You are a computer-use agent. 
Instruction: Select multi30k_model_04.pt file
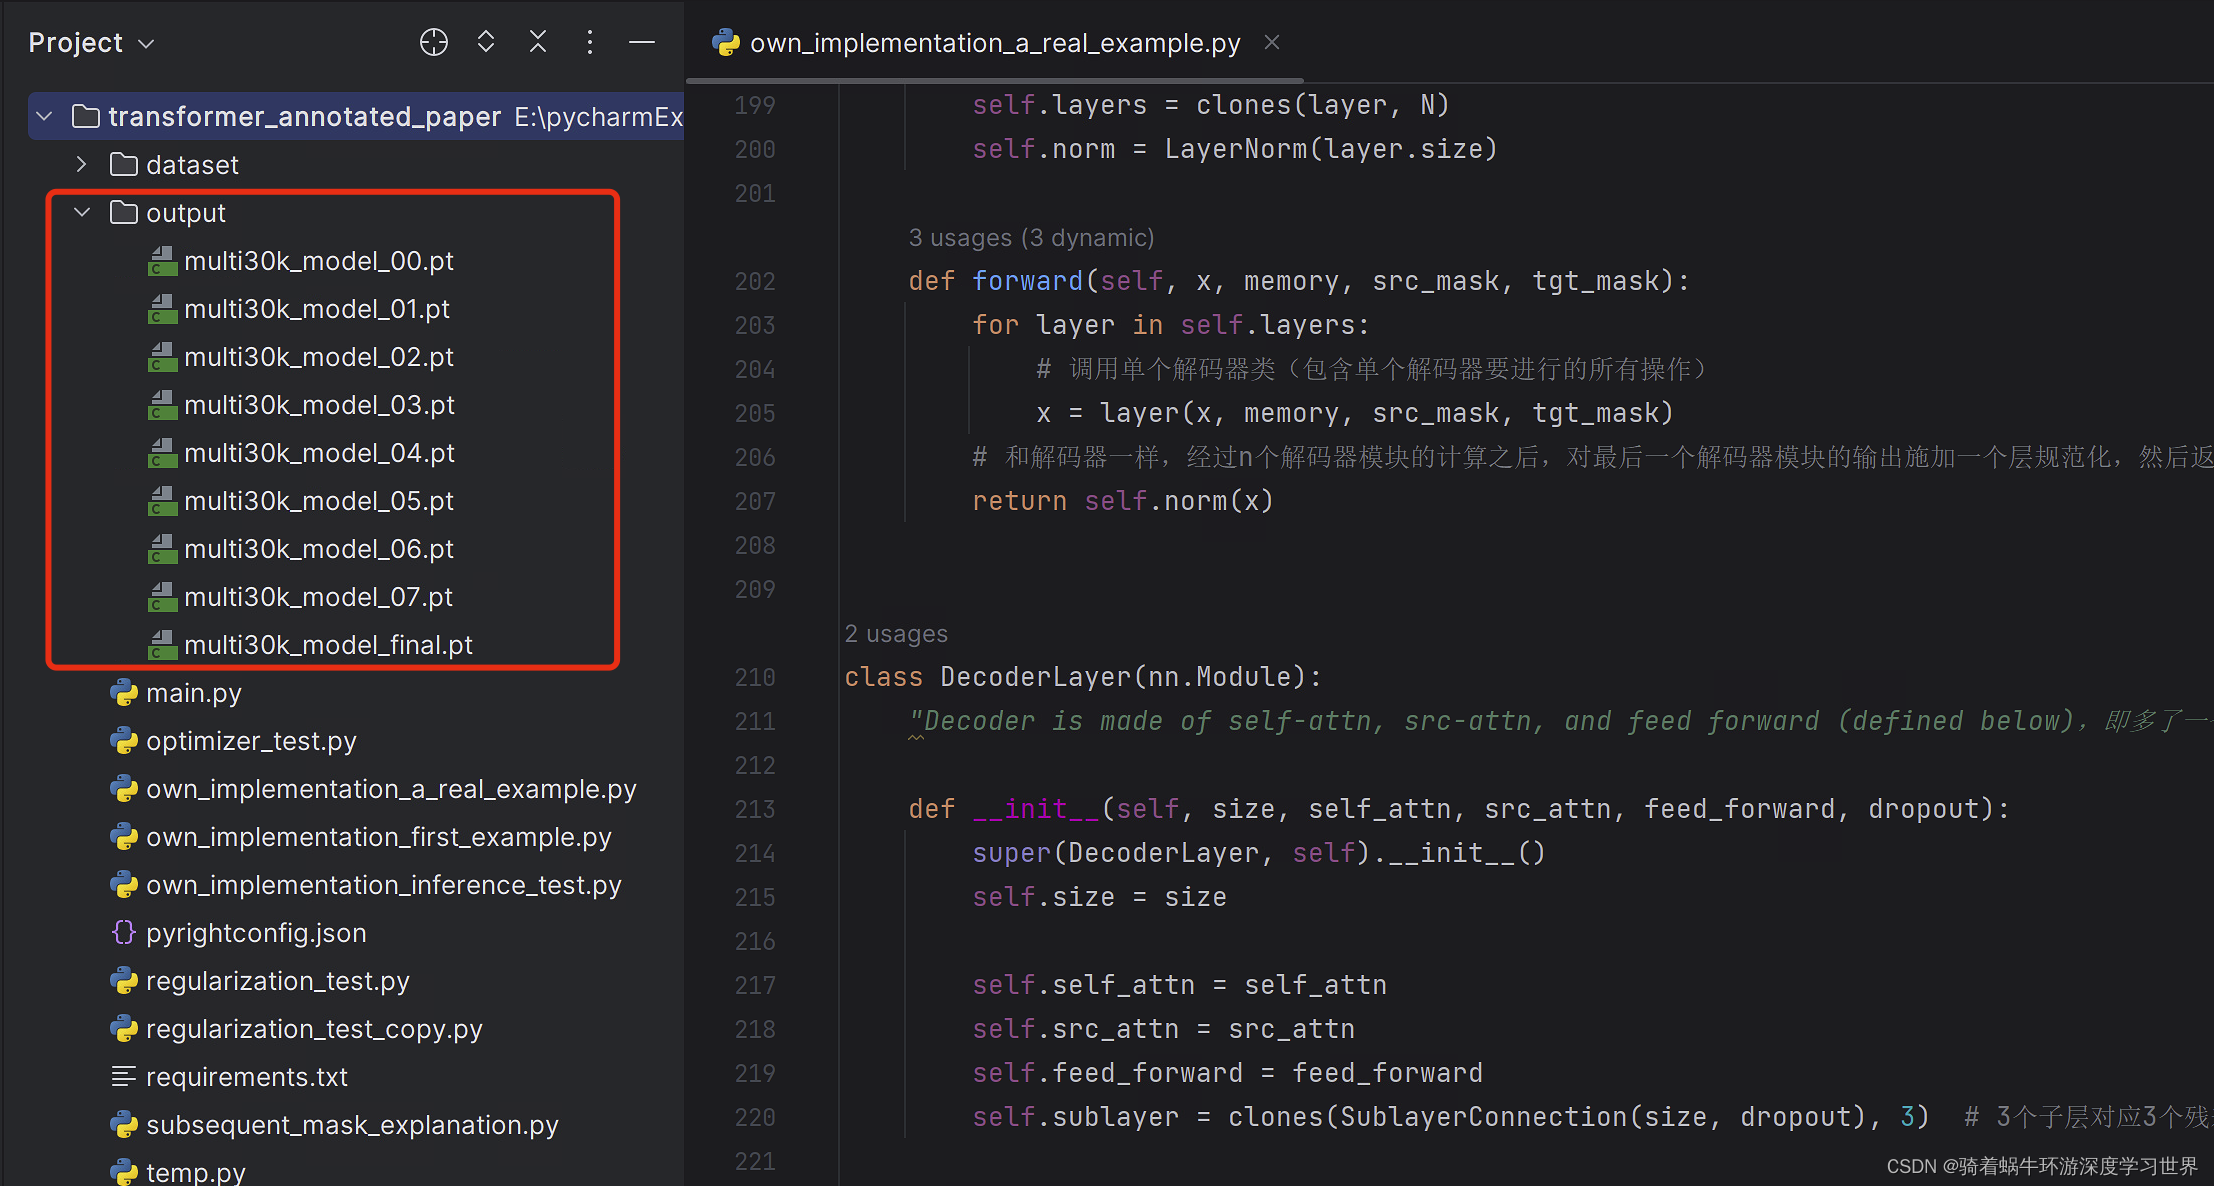(319, 453)
